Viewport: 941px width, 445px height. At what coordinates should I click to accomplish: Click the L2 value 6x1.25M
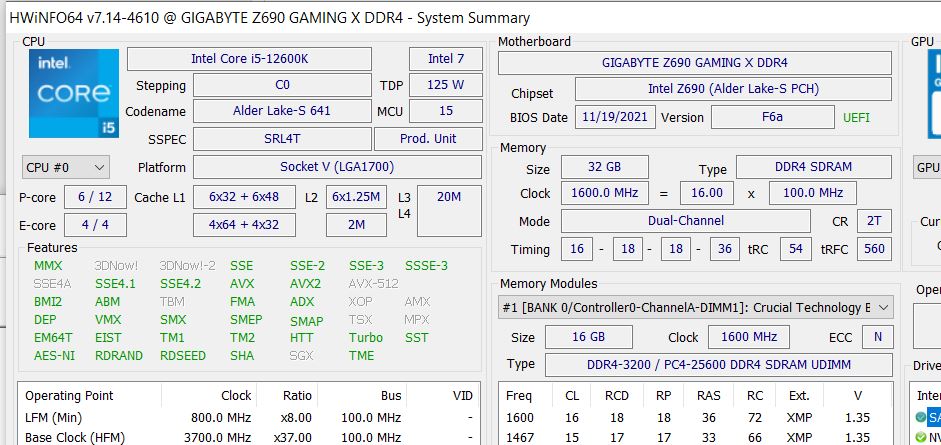pyautogui.click(x=356, y=197)
